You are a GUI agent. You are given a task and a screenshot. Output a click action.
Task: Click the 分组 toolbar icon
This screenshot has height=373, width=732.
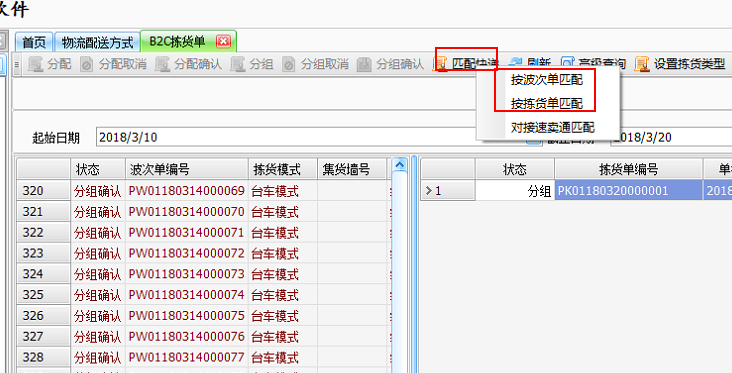[x=238, y=64]
